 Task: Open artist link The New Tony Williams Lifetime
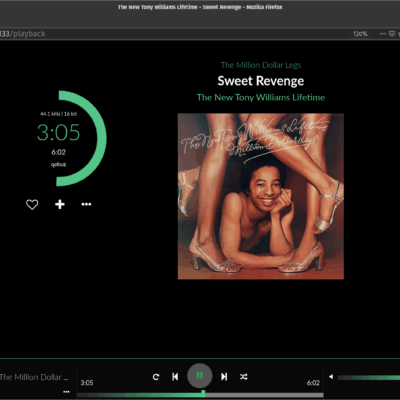point(261,97)
